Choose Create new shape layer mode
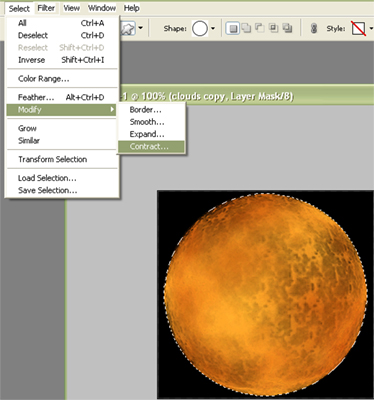374x400 pixels. tap(233, 29)
